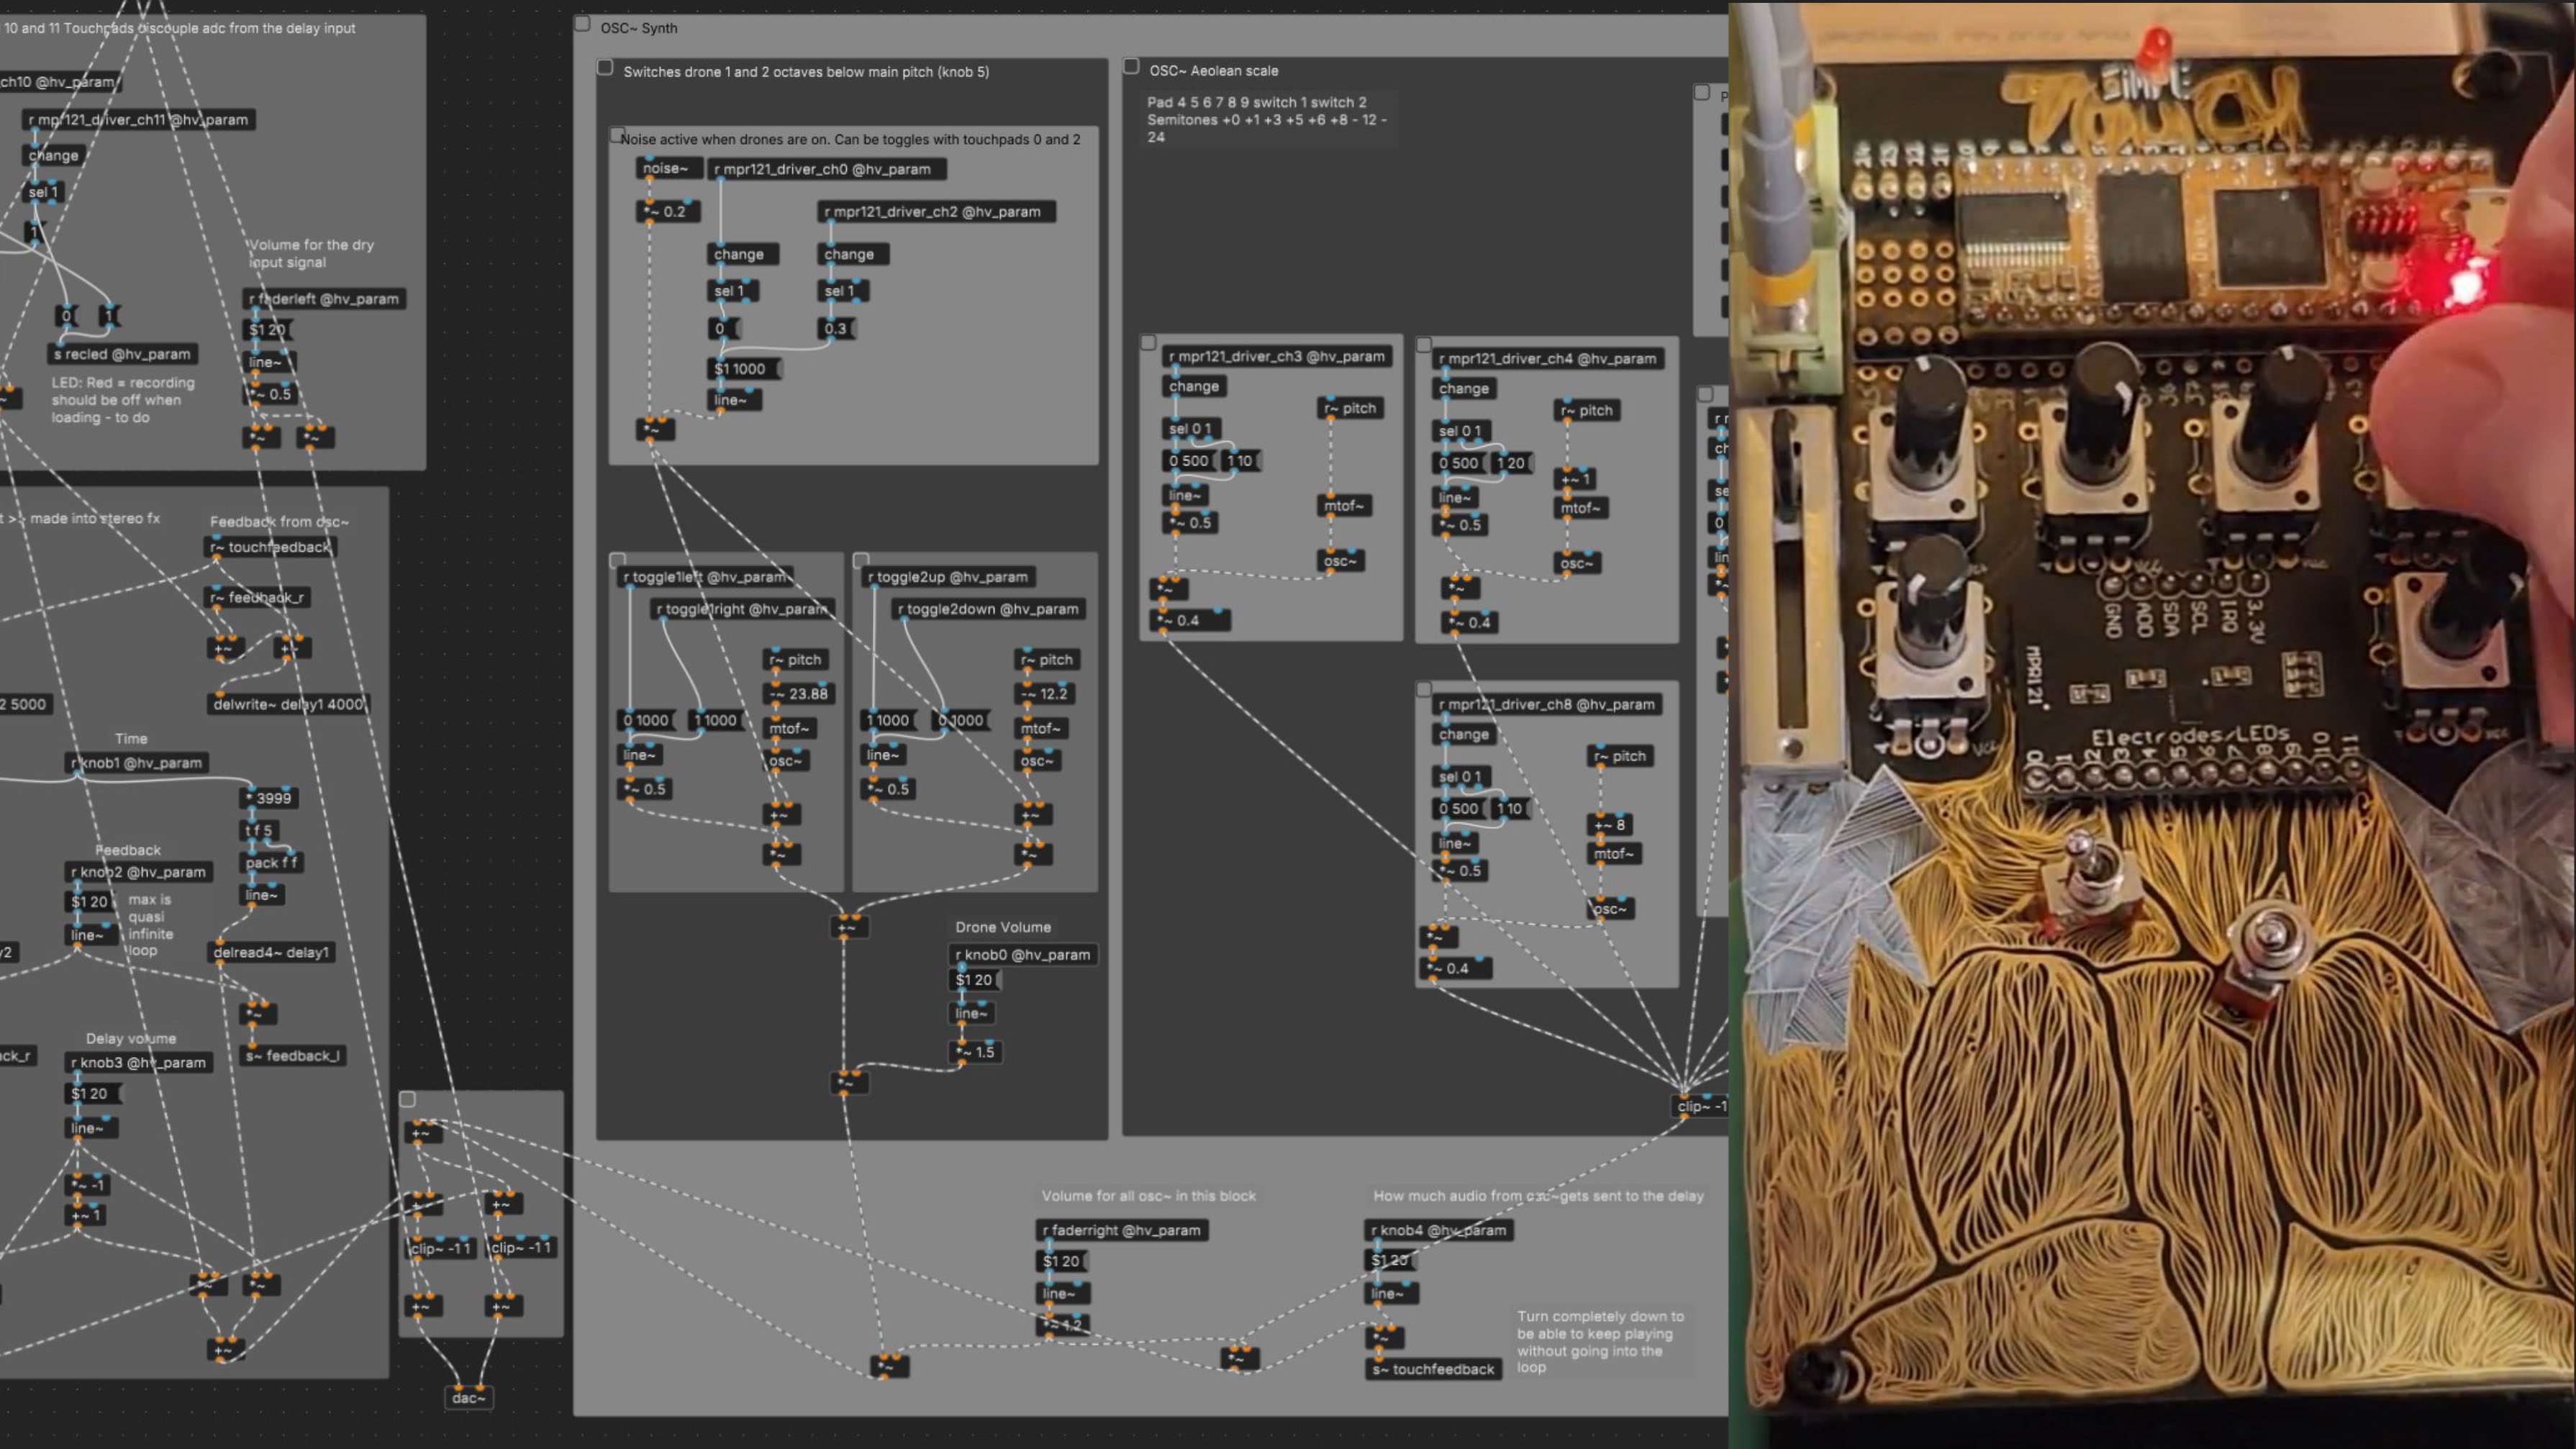Toggle checkbox beside 'Switches drone 1 and 2' comment
The width and height of the screenshot is (2576, 1449).
point(605,68)
